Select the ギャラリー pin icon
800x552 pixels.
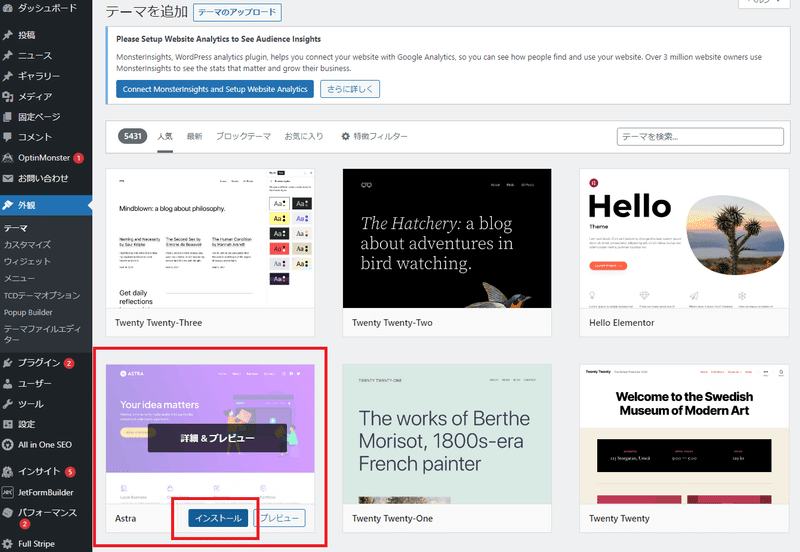[7, 76]
